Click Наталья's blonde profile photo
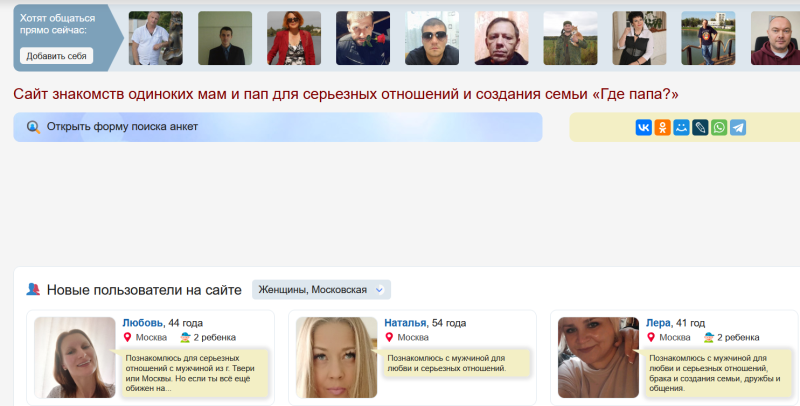 point(337,358)
